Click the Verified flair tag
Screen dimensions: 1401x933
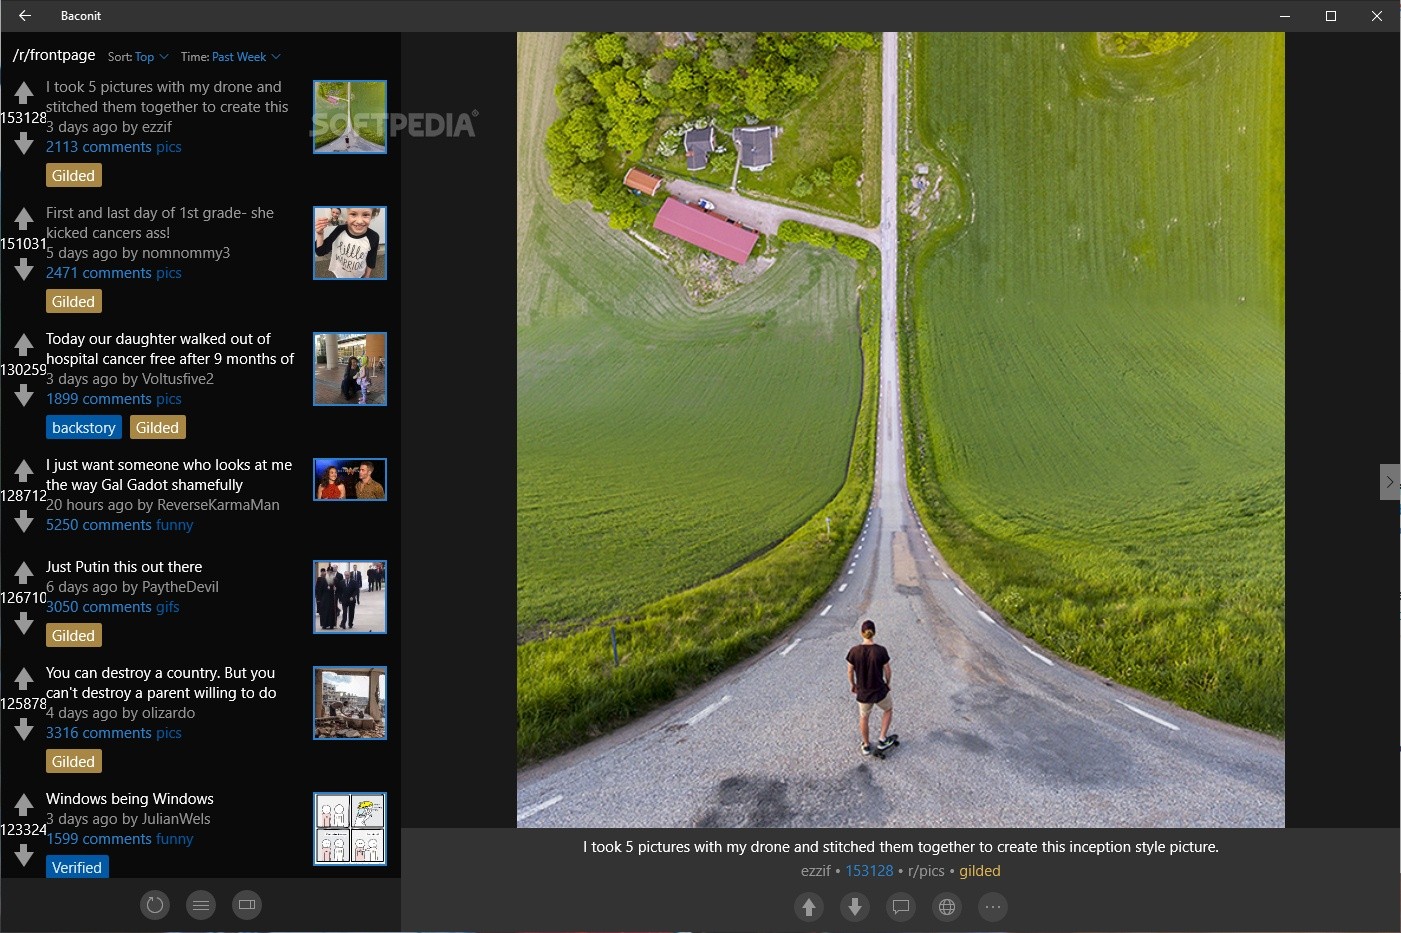point(77,868)
